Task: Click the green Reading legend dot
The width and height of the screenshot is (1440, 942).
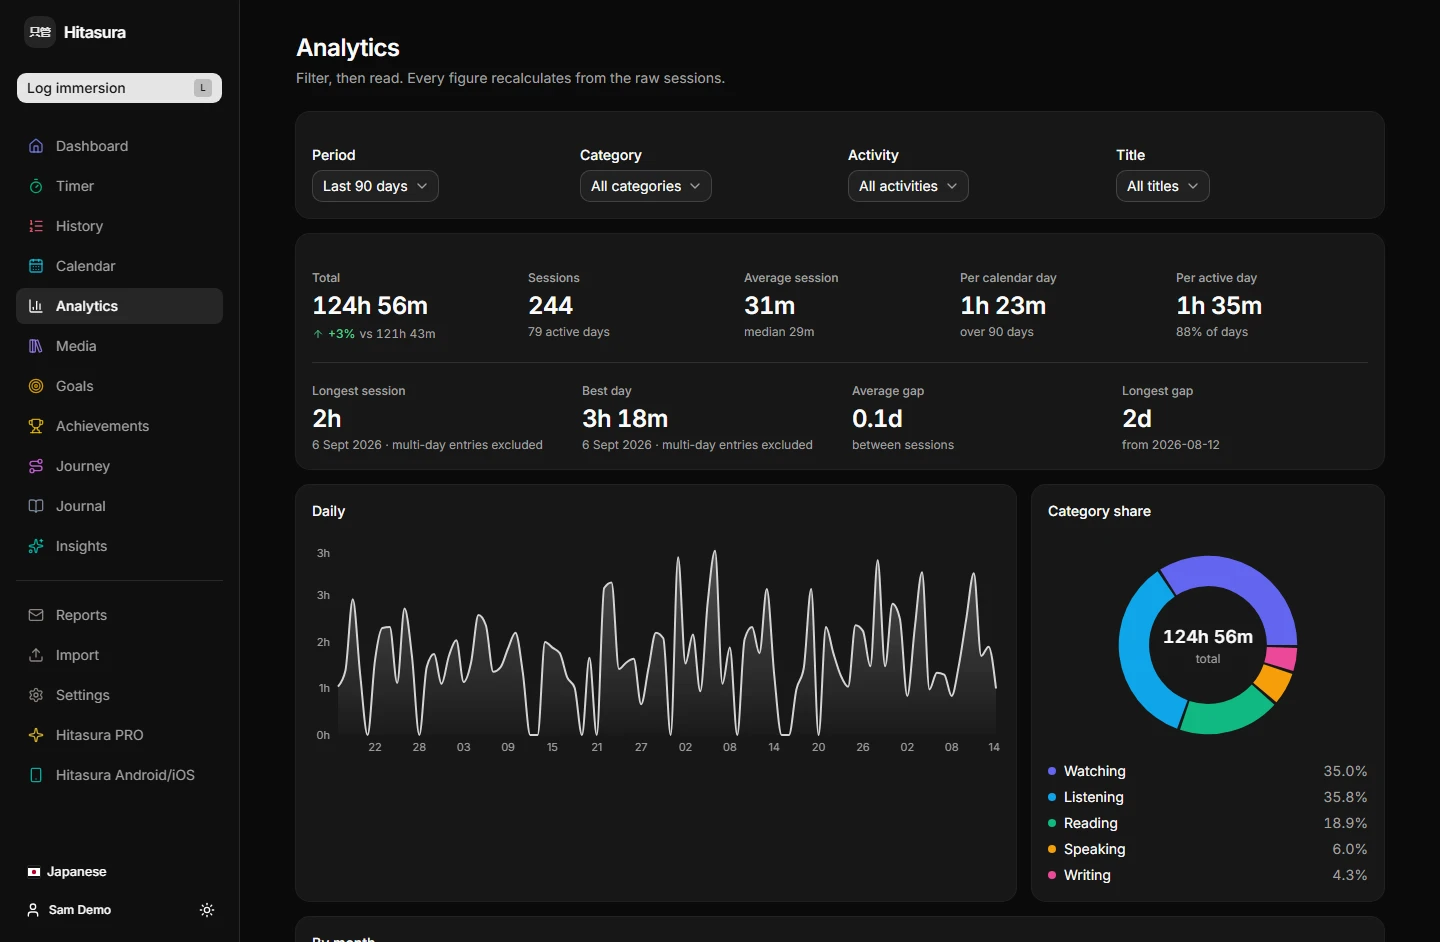Action: click(x=1052, y=823)
